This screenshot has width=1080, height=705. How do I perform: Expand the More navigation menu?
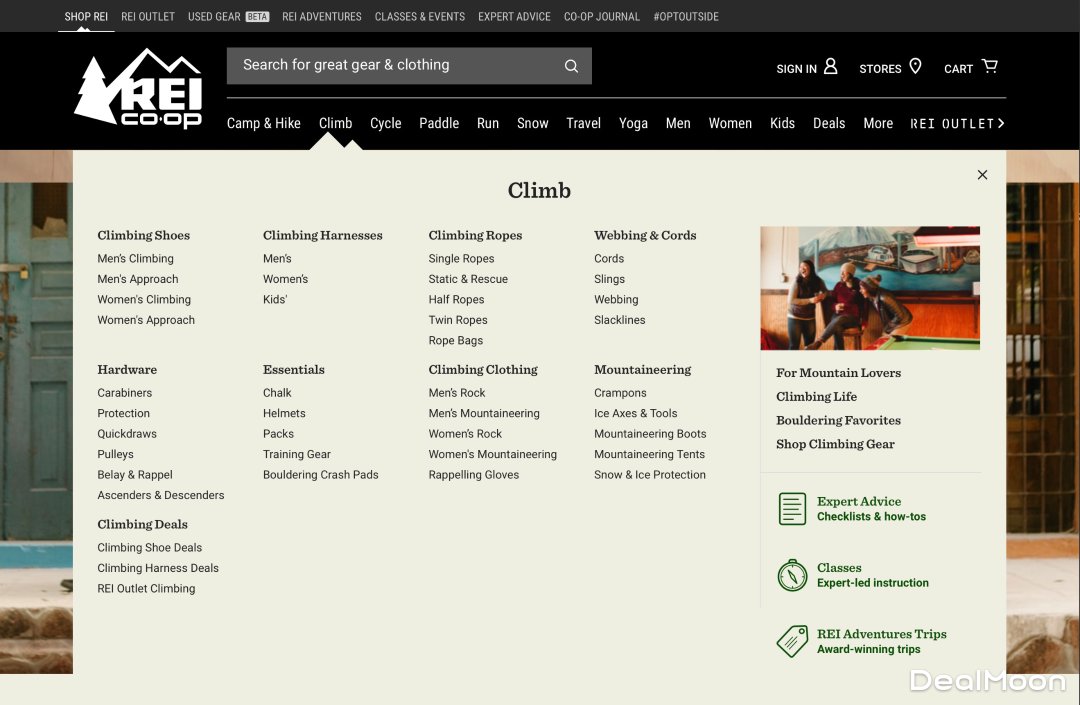878,123
